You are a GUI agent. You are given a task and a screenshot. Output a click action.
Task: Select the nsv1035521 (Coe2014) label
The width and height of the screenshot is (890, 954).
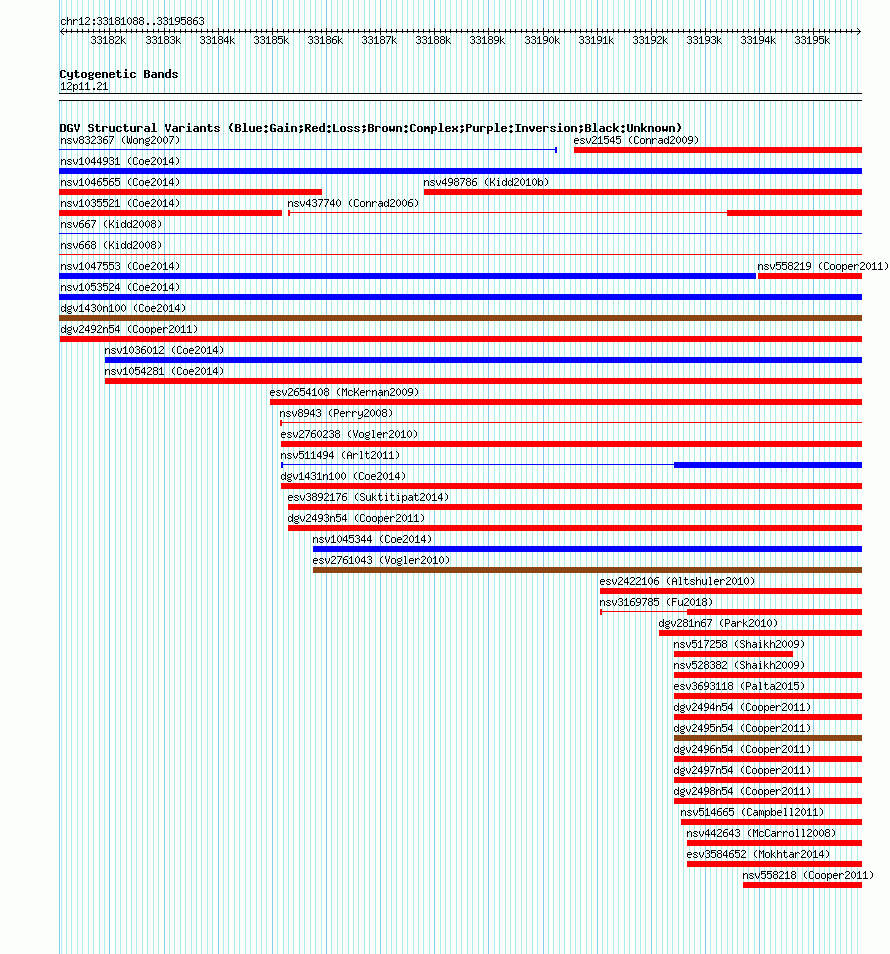(120, 203)
